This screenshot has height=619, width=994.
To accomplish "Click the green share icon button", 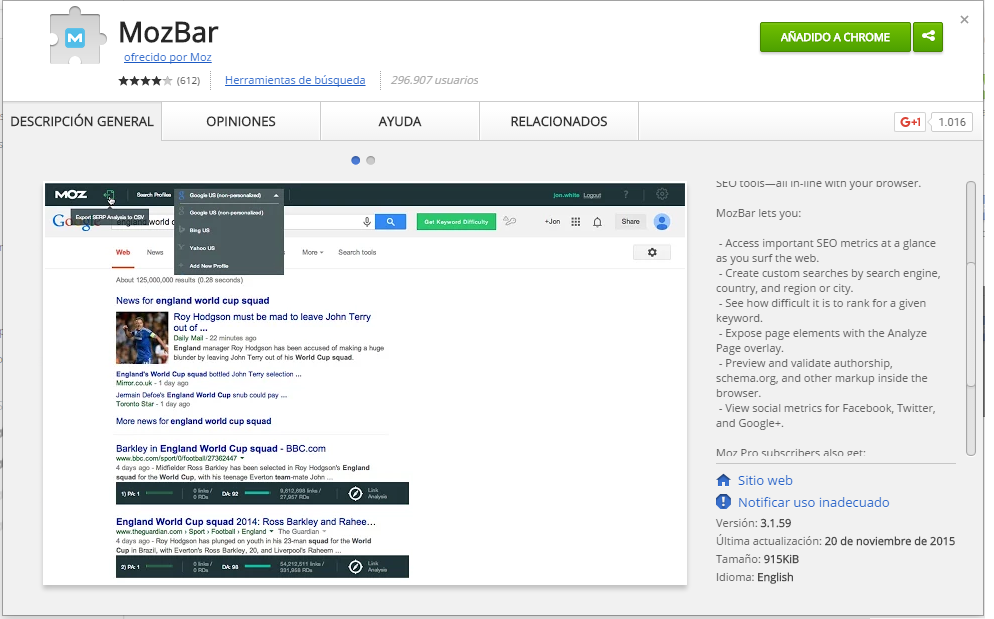I will [928, 37].
